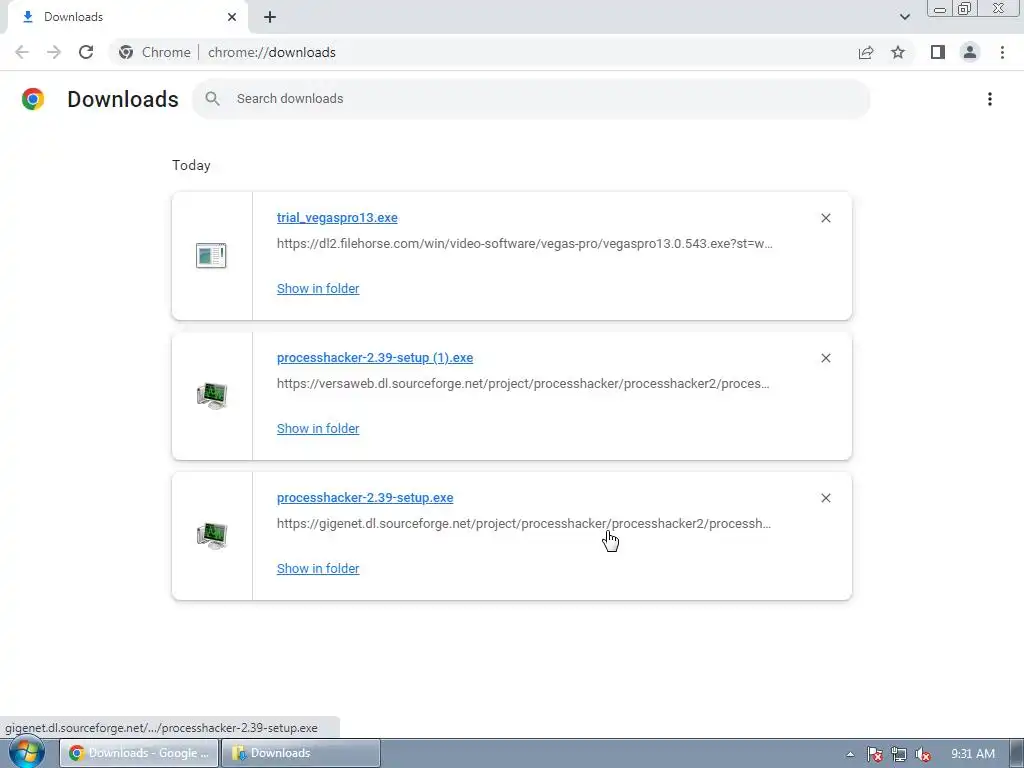Screen dimensions: 1024x768
Task: Remove processhacker-2.39-setup (1).exe from list
Action: pyautogui.click(x=825, y=358)
